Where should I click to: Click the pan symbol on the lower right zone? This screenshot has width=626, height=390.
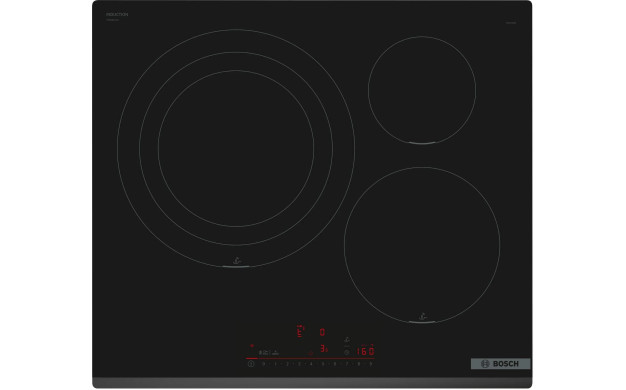tap(422, 317)
